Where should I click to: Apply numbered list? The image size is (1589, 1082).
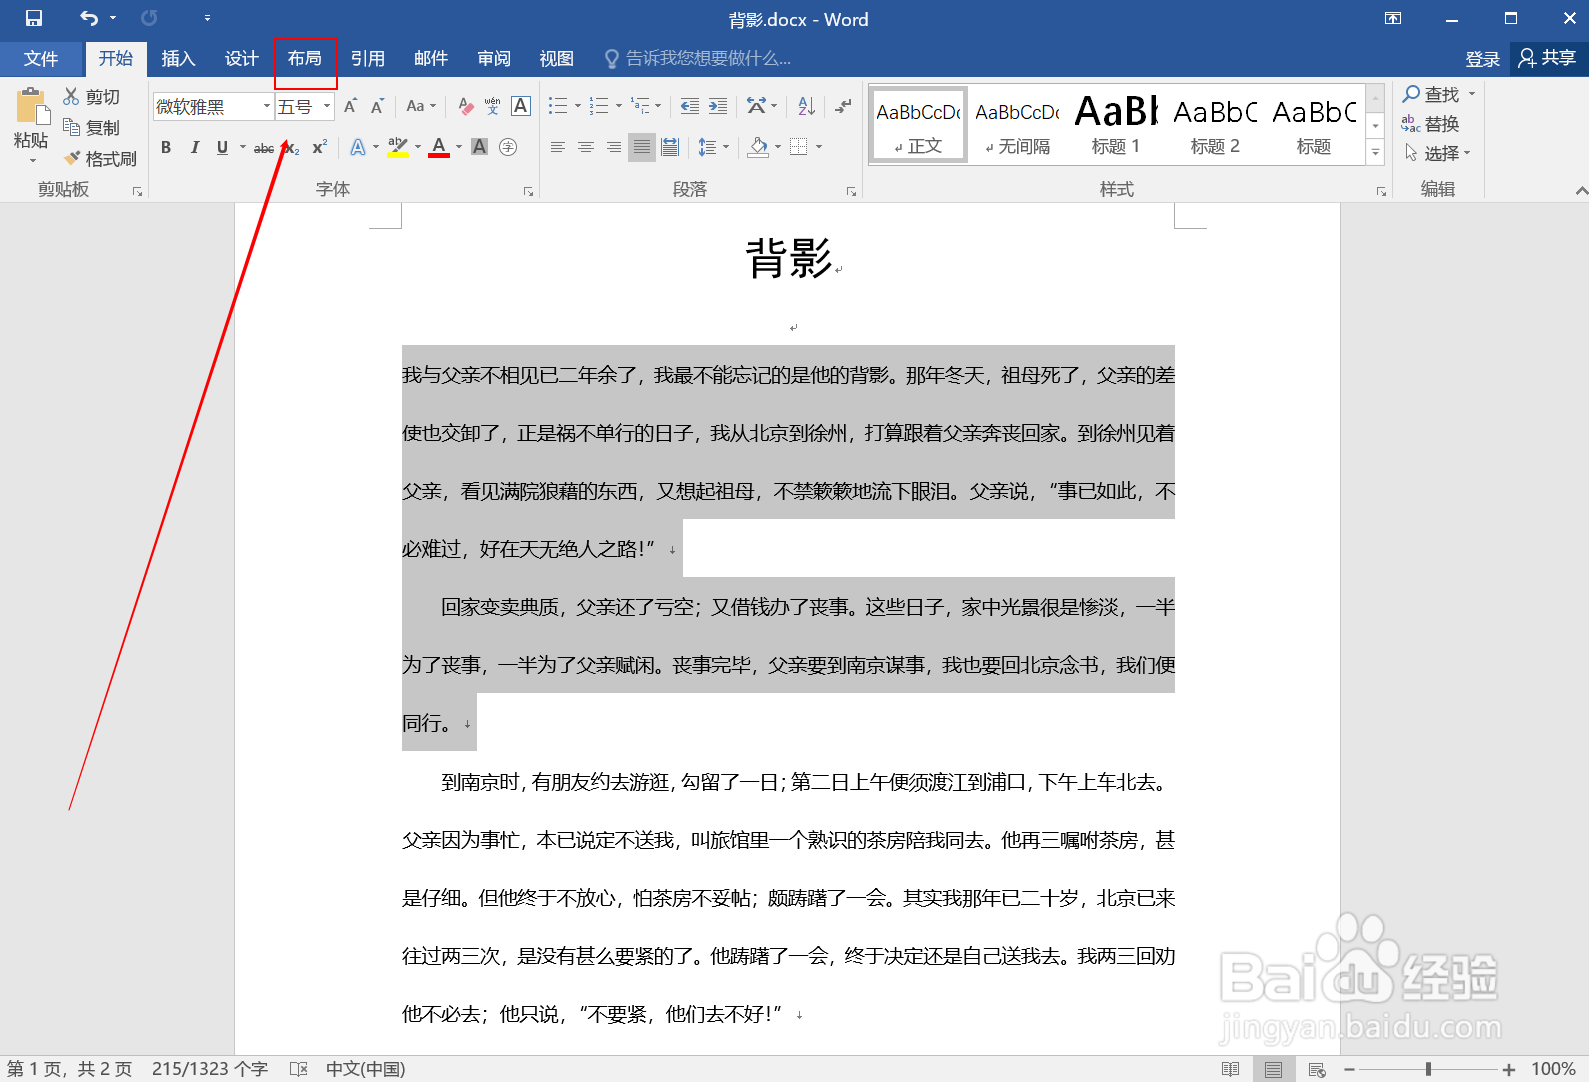tap(599, 106)
